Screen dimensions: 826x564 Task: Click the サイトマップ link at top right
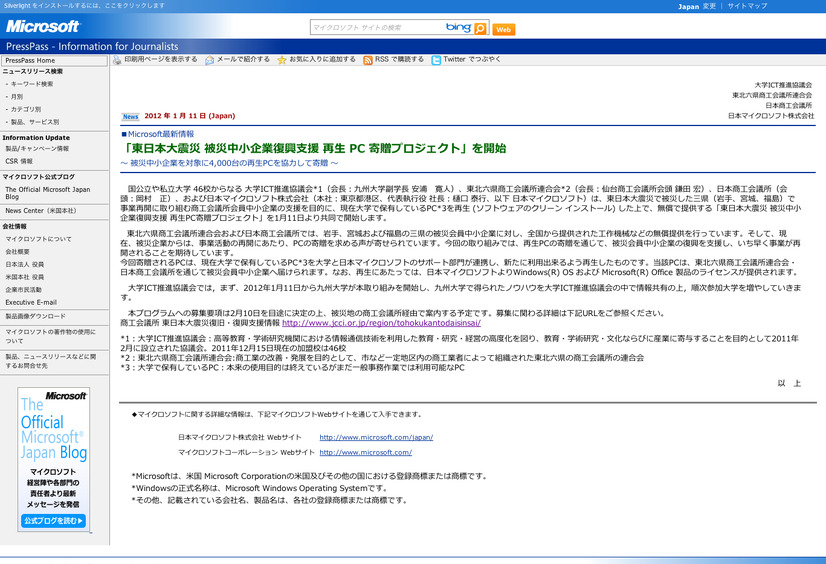(x=747, y=6)
